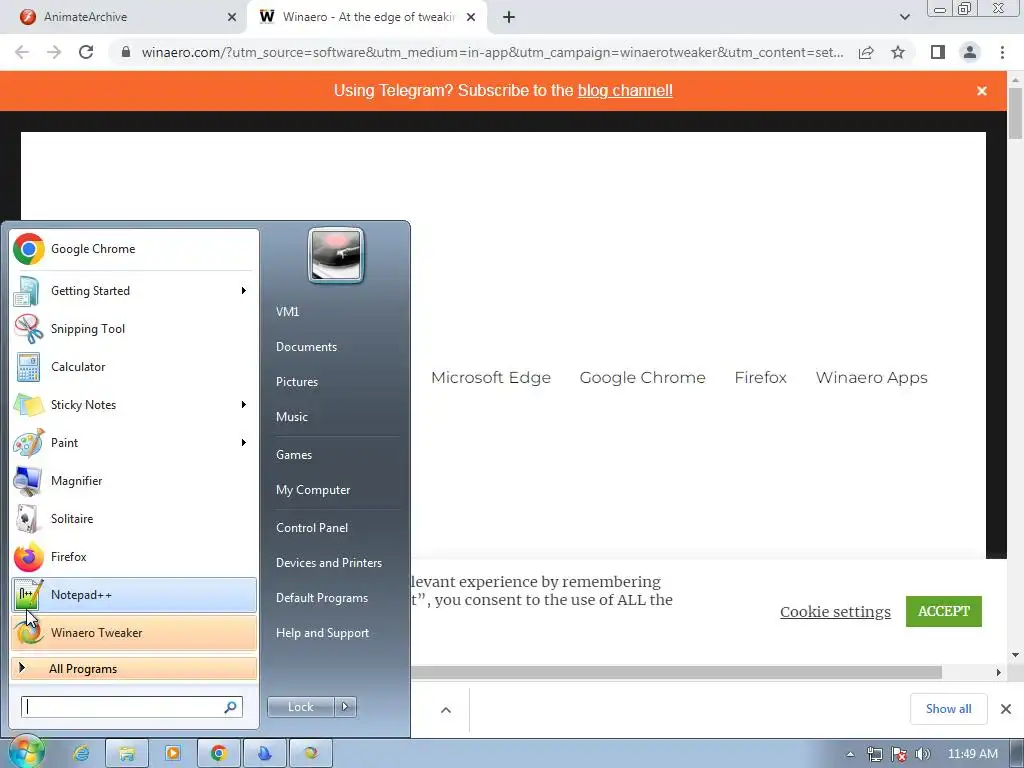Launch Solitaire from Start menu
This screenshot has width=1024, height=768.
point(134,519)
